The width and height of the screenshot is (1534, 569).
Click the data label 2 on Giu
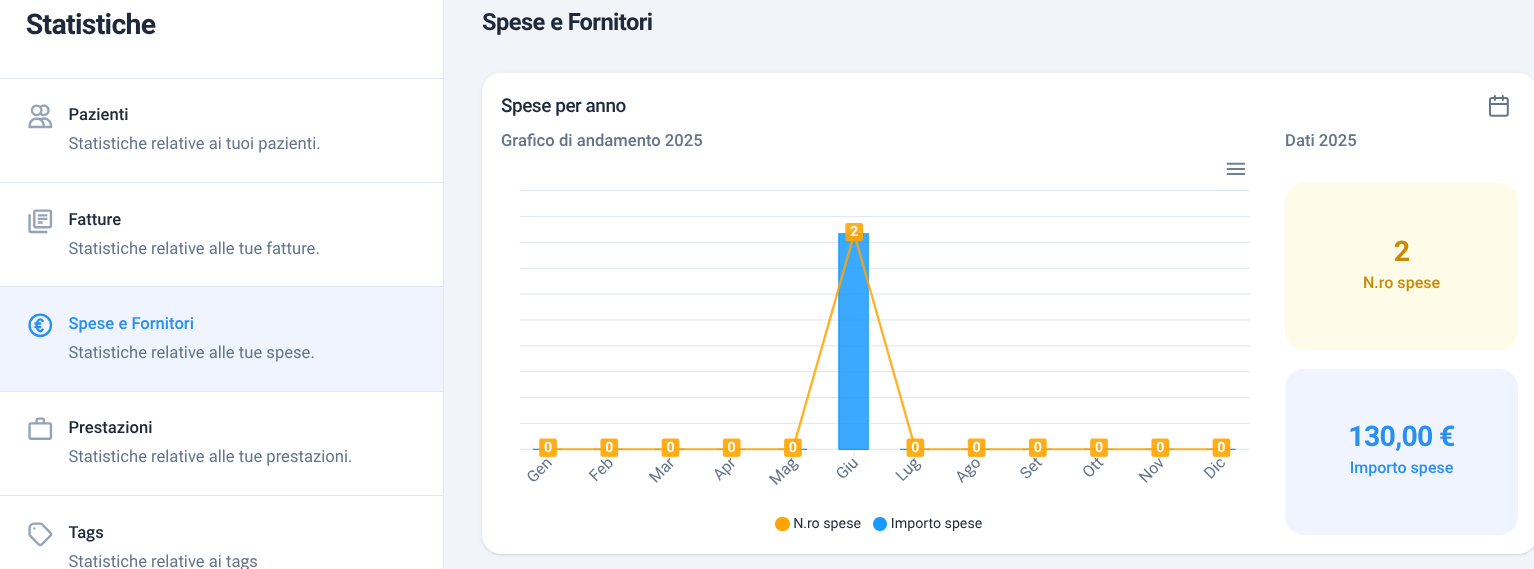pos(853,231)
